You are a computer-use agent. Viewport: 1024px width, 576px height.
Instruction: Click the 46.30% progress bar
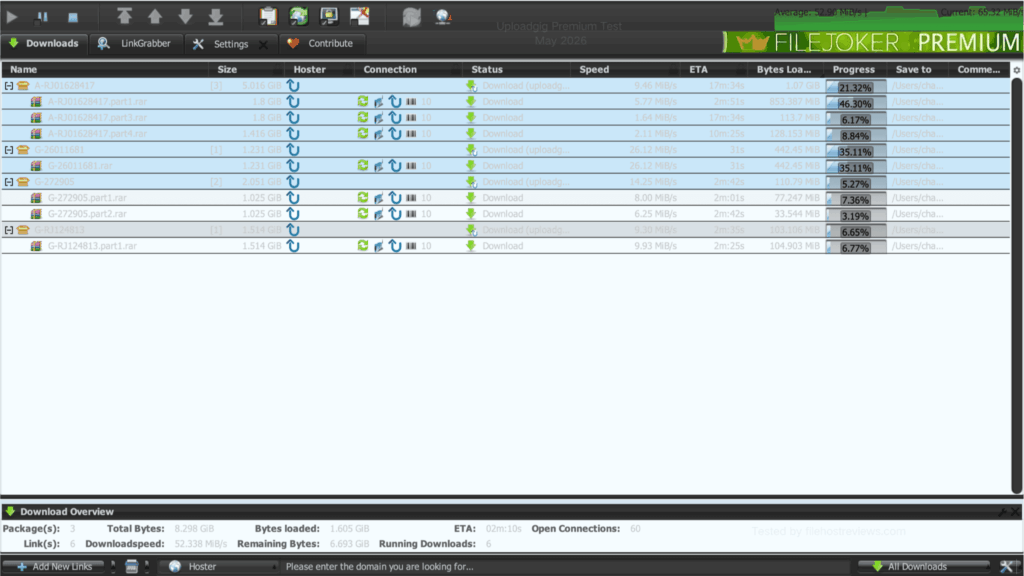point(856,103)
